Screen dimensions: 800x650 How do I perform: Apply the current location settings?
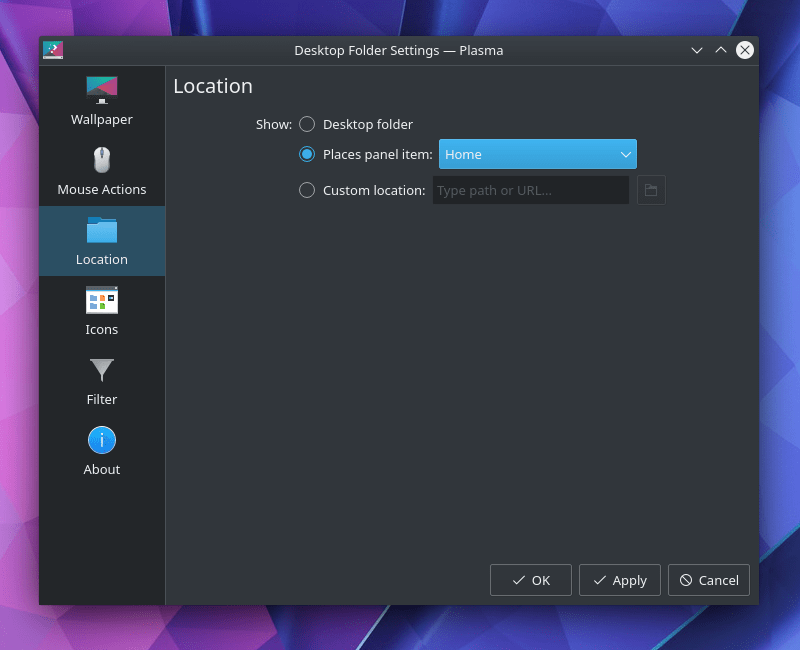click(619, 580)
